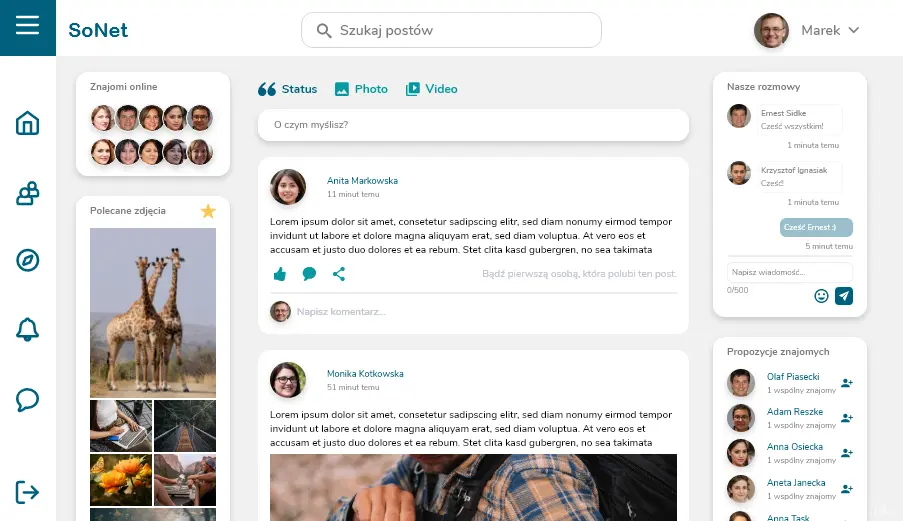Send the chat message
The height and width of the screenshot is (521, 903).
pyautogui.click(x=844, y=296)
